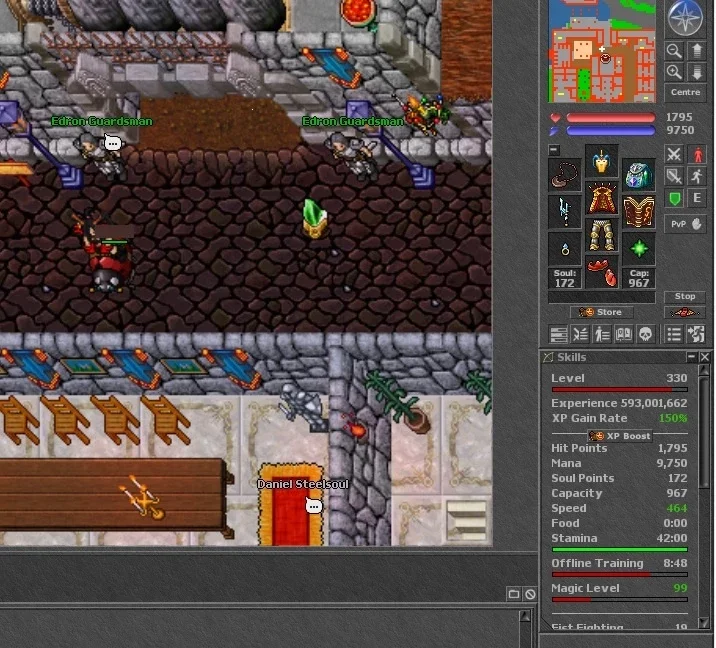Click the minimap city view

pos(602,51)
